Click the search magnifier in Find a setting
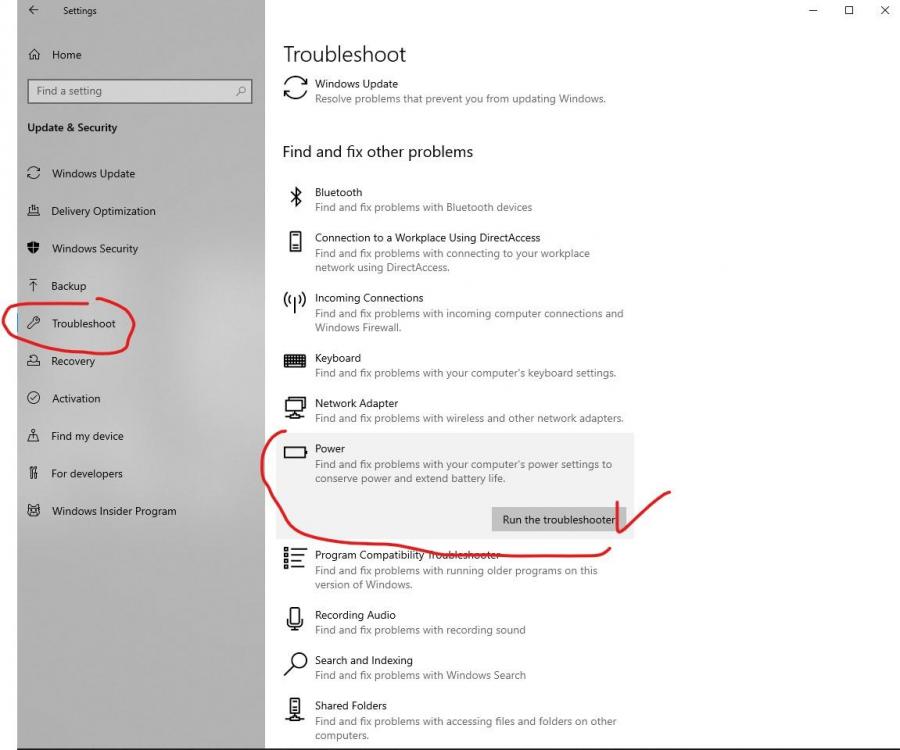 [241, 91]
